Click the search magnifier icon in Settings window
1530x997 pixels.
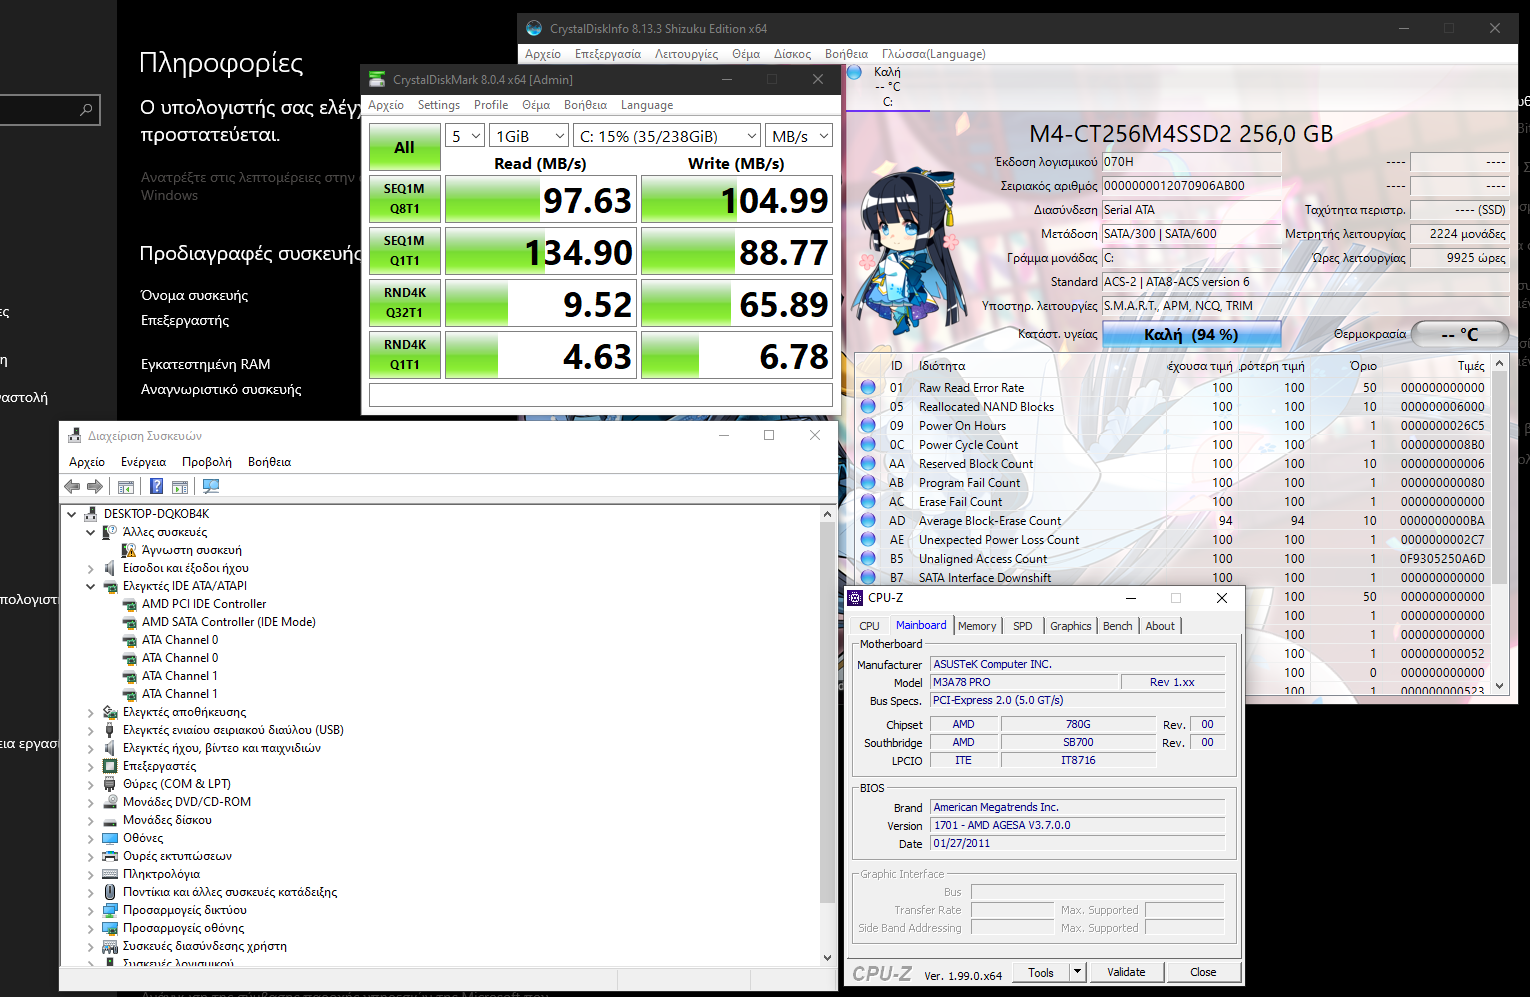point(87,110)
